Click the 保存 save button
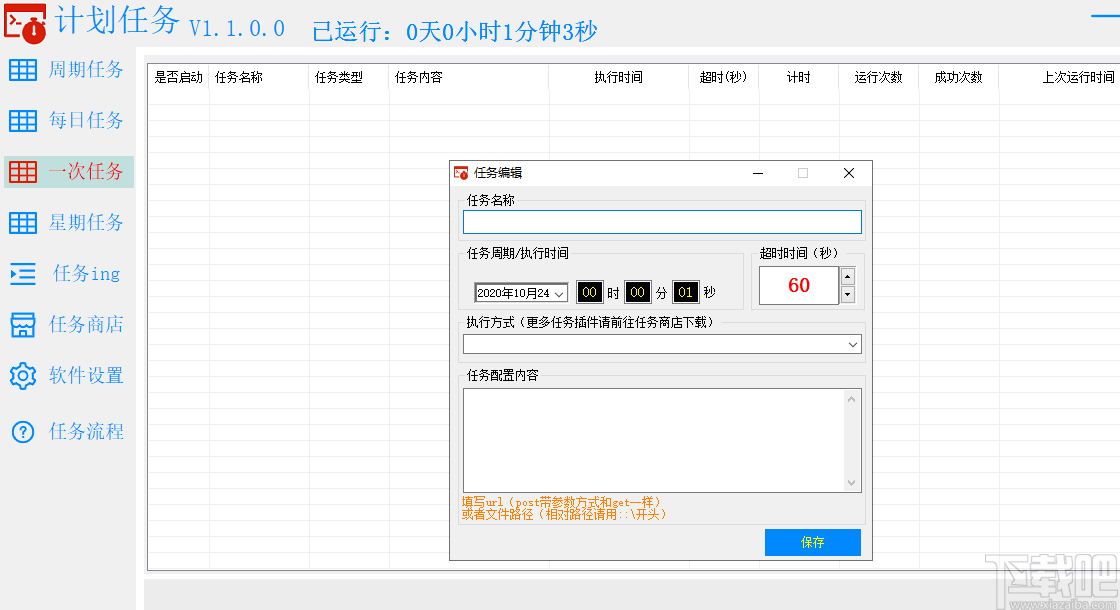This screenshot has height=610, width=1120. 812,542
